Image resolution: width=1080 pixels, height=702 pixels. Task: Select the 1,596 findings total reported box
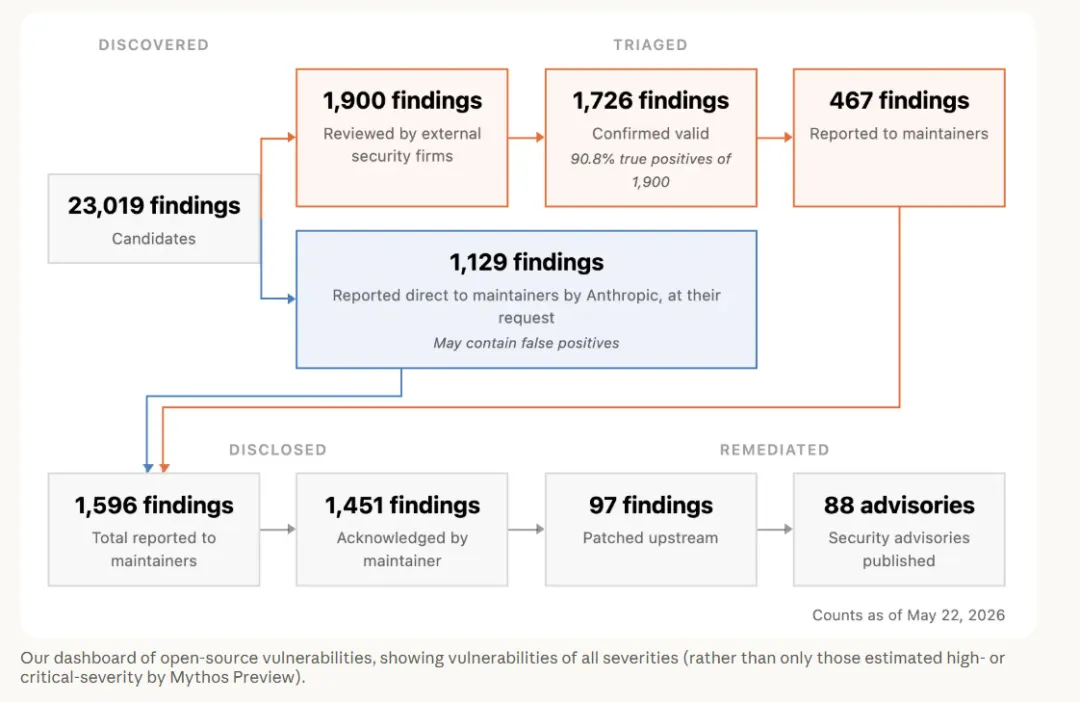pos(154,529)
